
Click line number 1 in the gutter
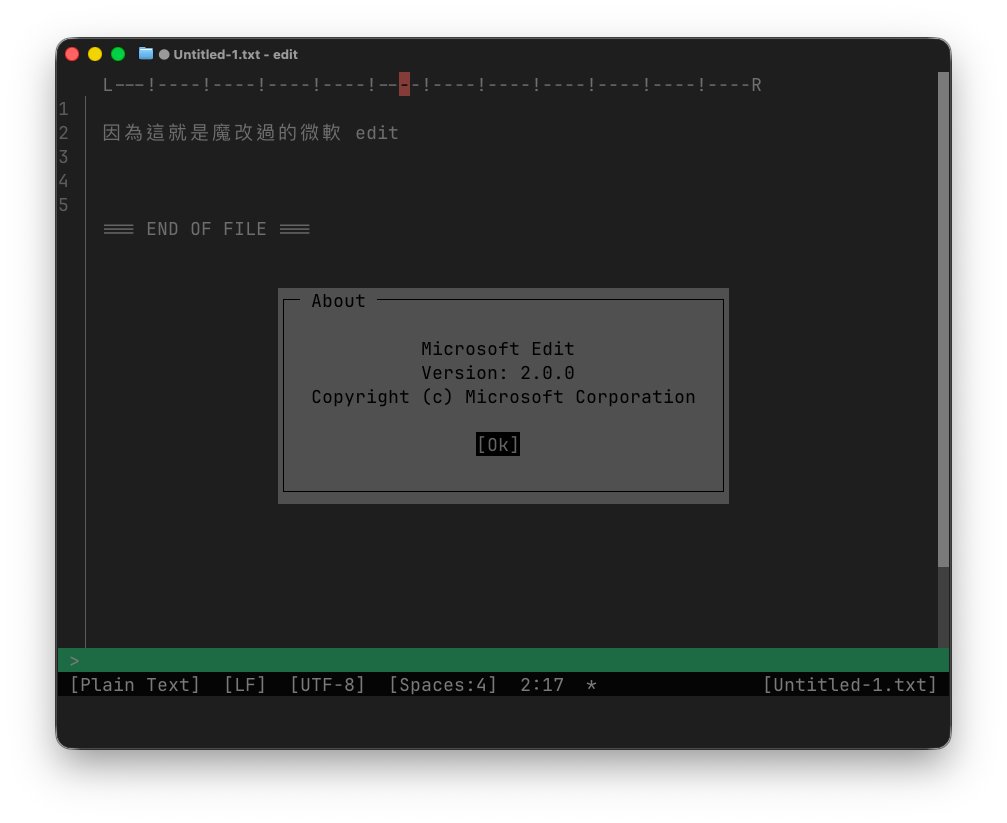pyautogui.click(x=64, y=109)
